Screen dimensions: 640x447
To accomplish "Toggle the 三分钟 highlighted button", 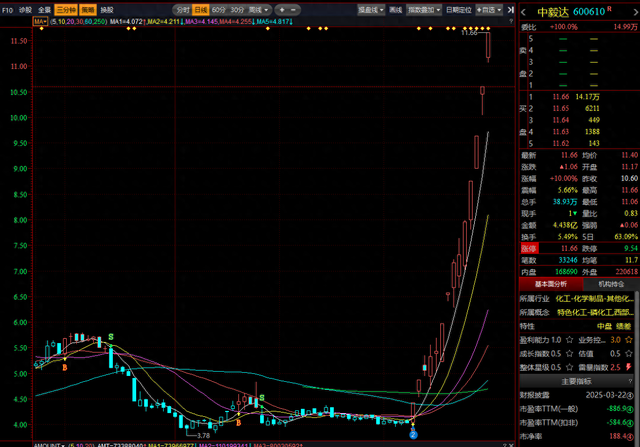I will (66, 10).
